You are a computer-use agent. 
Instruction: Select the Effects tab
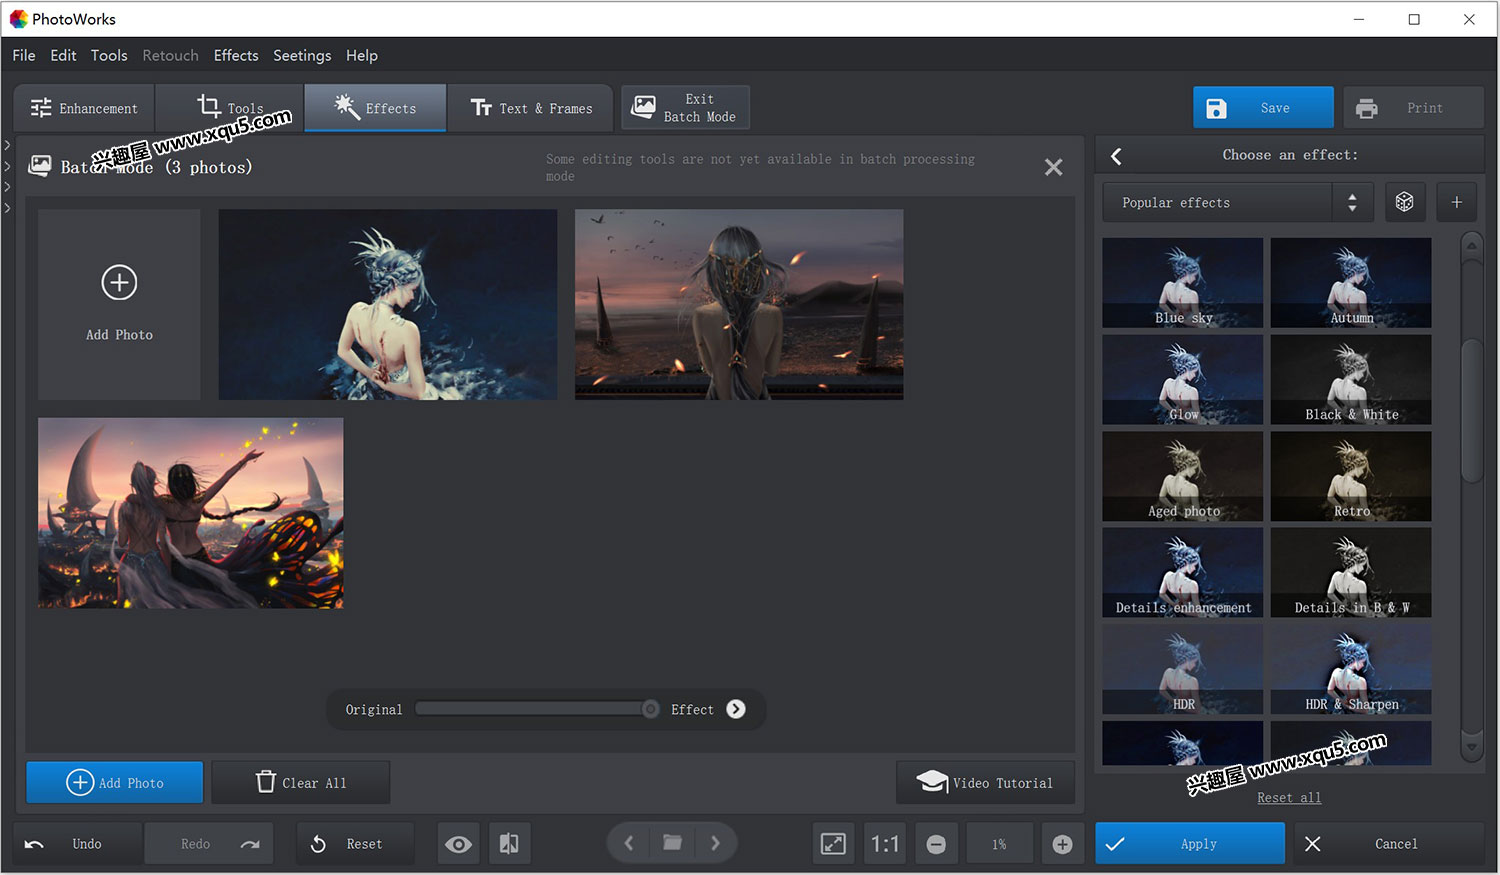(x=375, y=108)
